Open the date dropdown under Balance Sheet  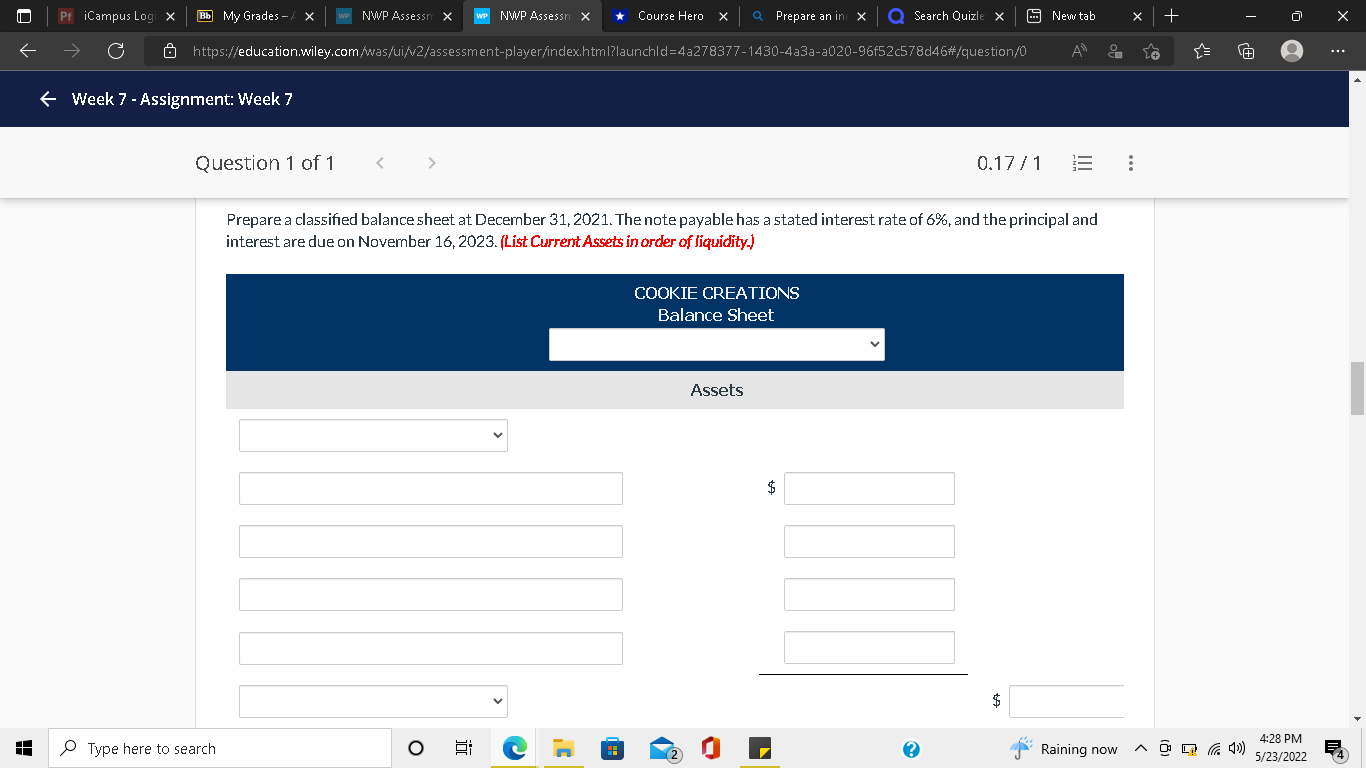click(716, 344)
